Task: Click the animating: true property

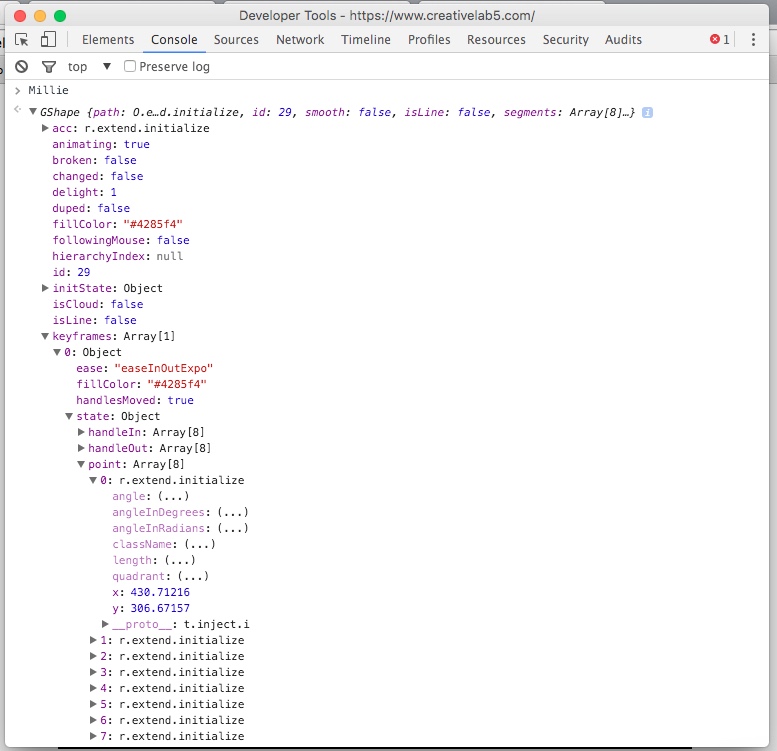Action: [101, 144]
